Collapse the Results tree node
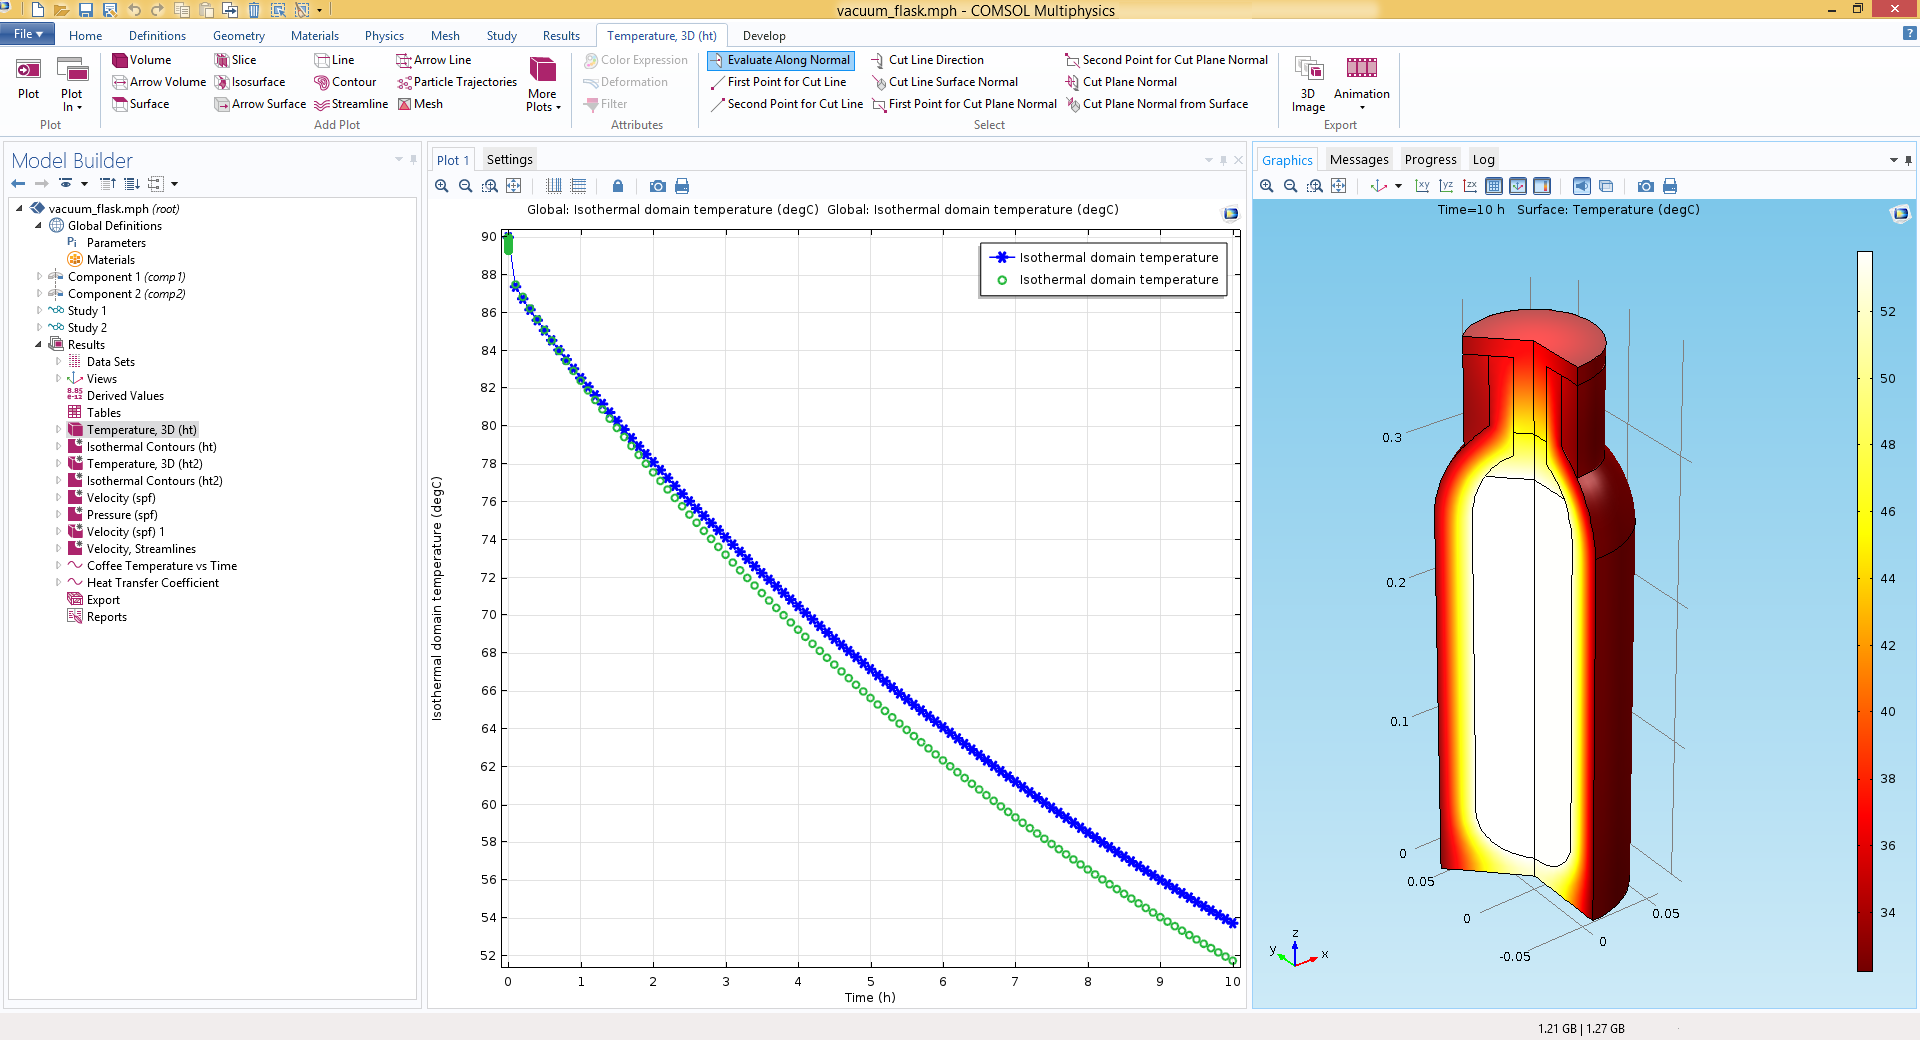Viewport: 1920px width, 1040px height. pos(39,345)
